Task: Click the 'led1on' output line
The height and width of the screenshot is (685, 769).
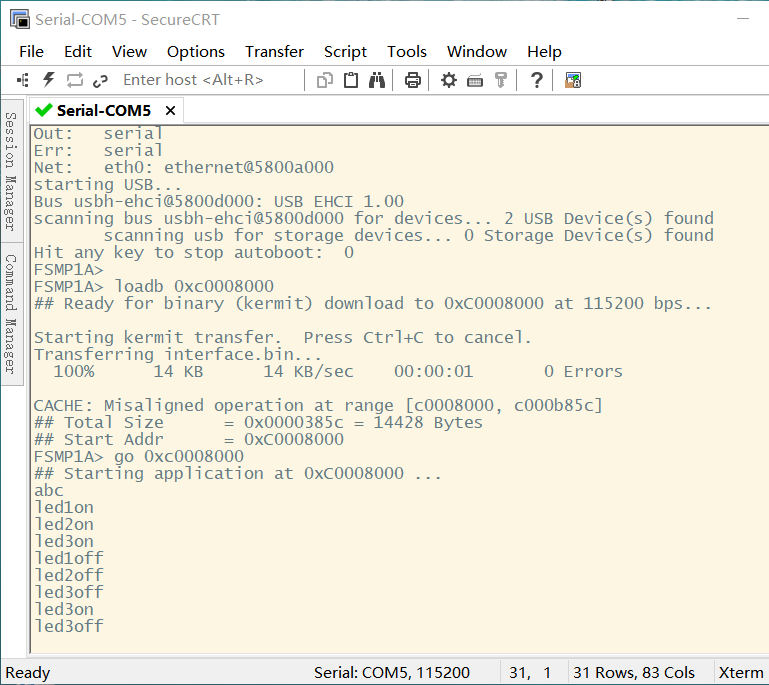Action: tap(64, 507)
